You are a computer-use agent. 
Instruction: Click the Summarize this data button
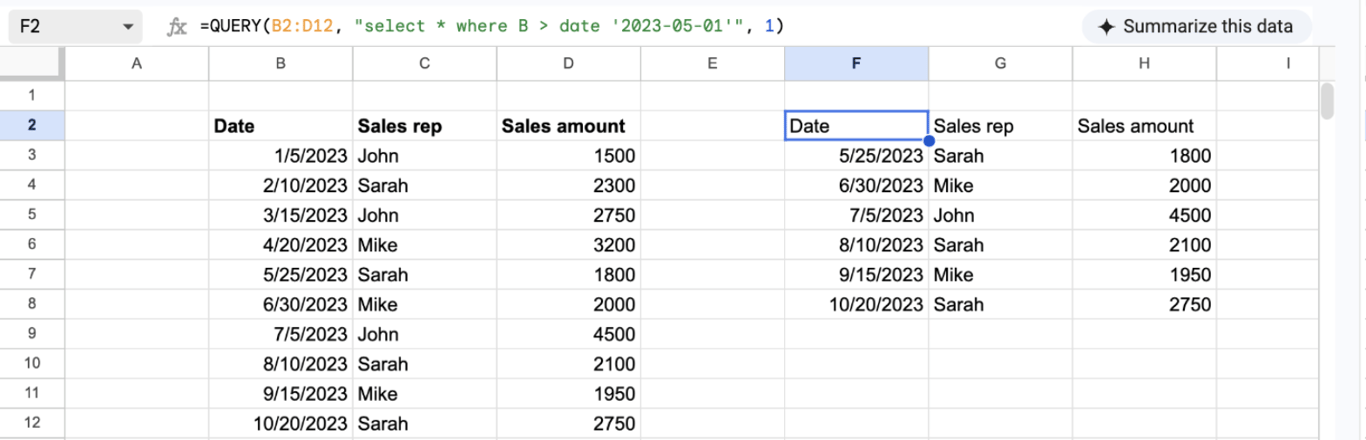pyautogui.click(x=1196, y=27)
